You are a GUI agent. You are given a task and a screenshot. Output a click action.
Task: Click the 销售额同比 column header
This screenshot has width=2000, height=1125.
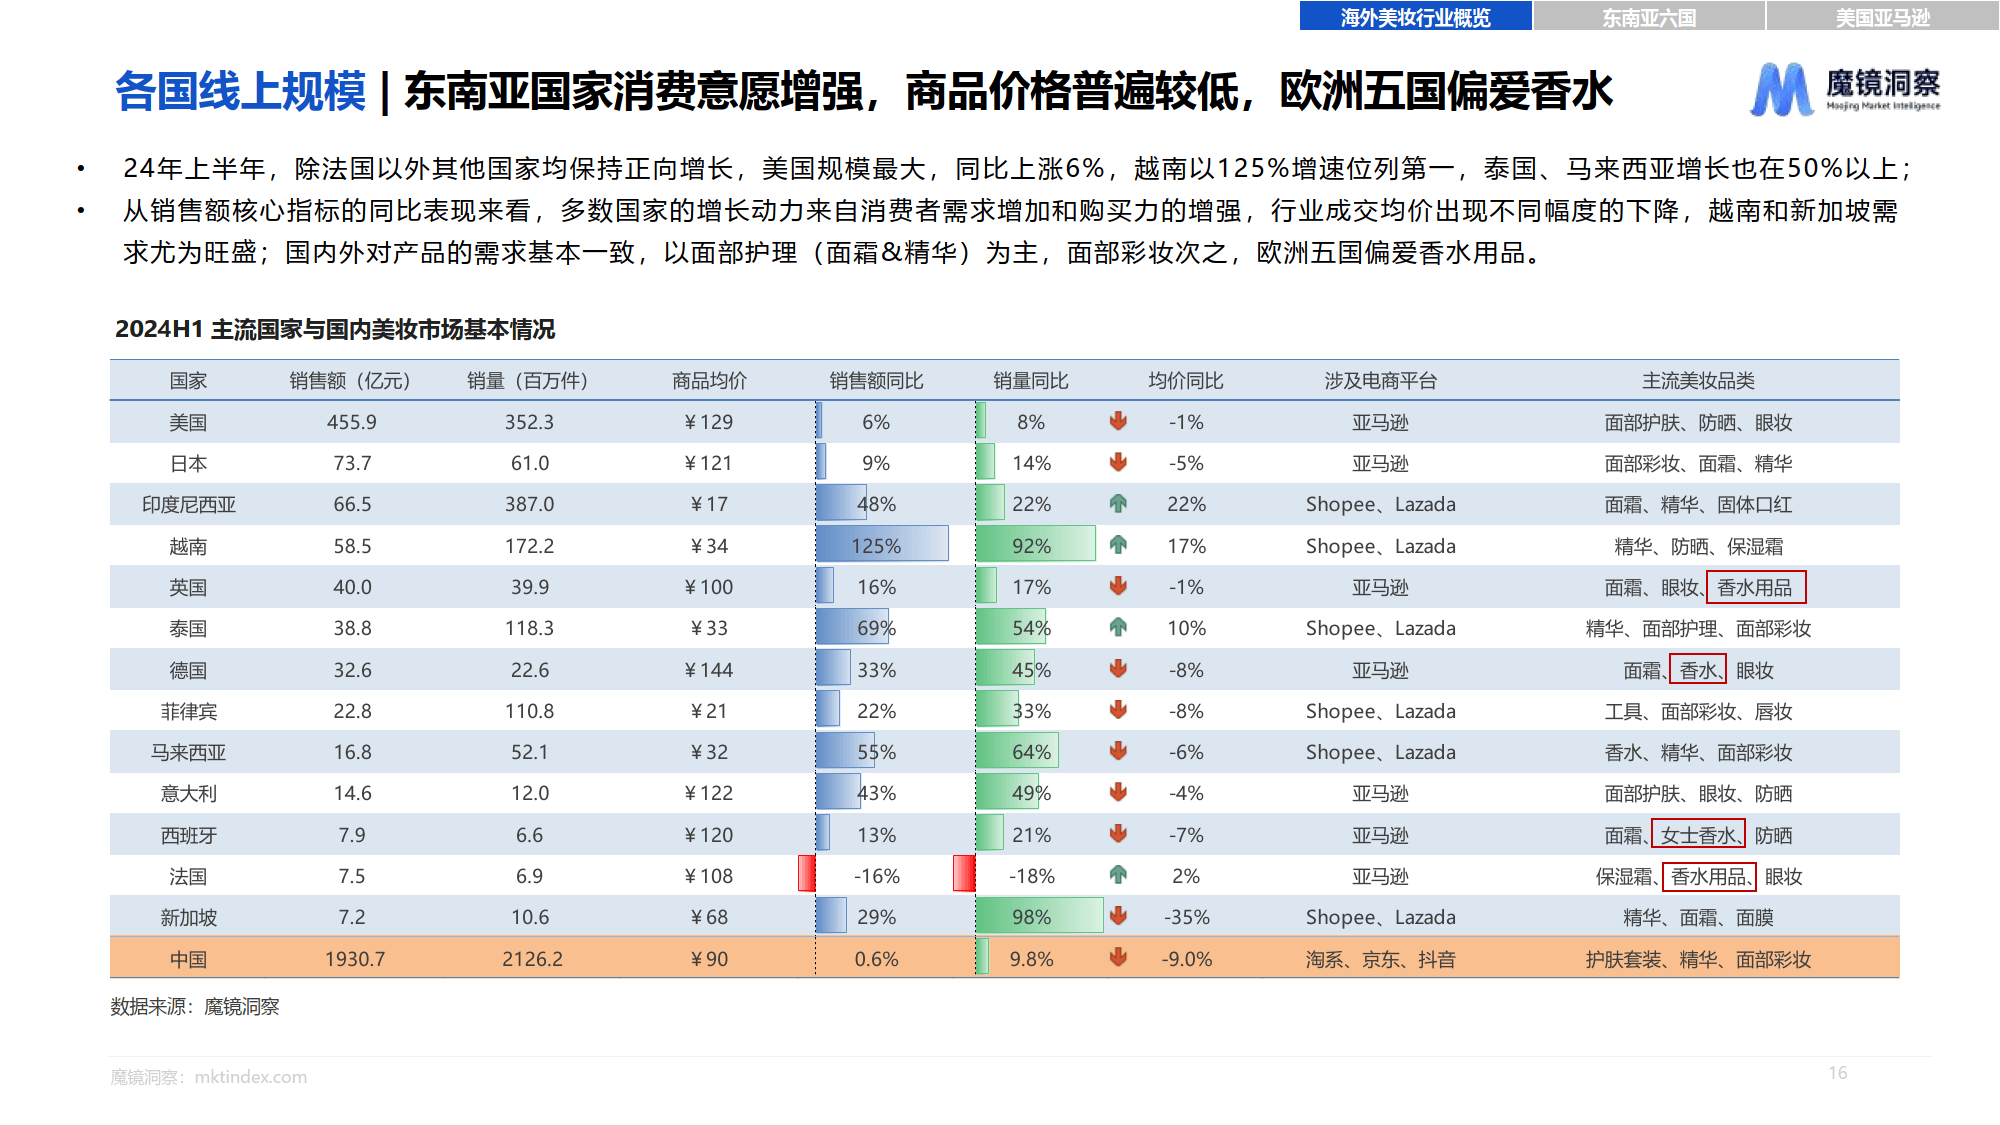coord(876,380)
